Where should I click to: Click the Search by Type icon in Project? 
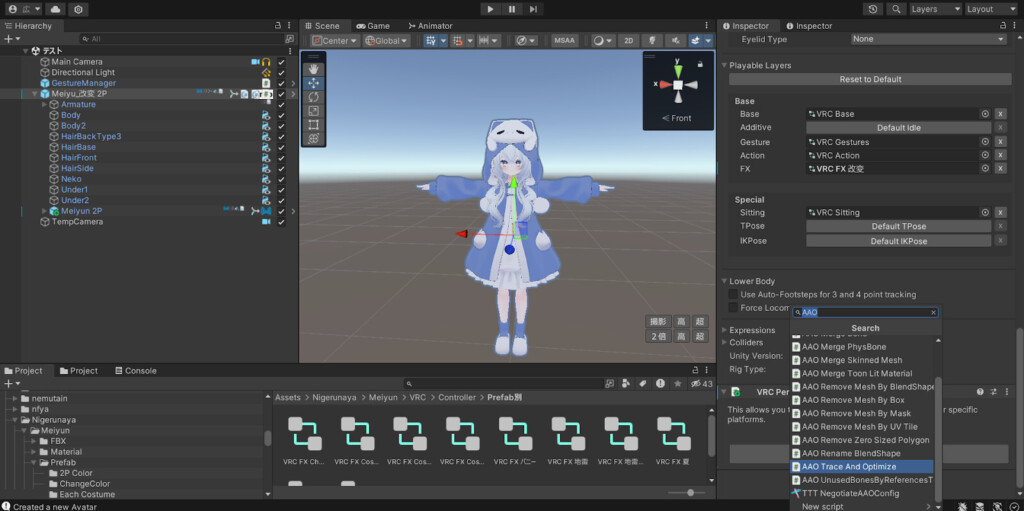coord(626,384)
